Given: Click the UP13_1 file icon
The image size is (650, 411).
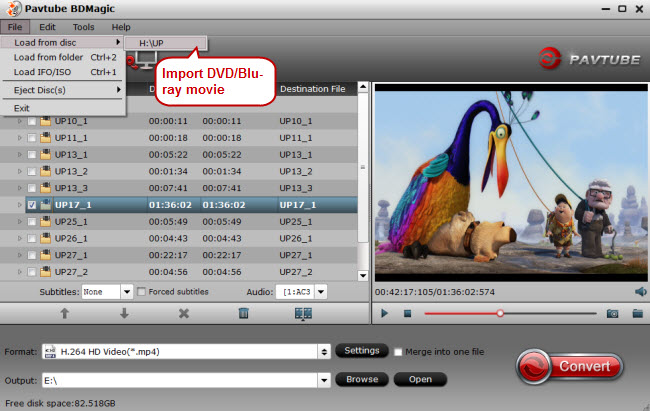Looking at the screenshot, I should point(46,154).
